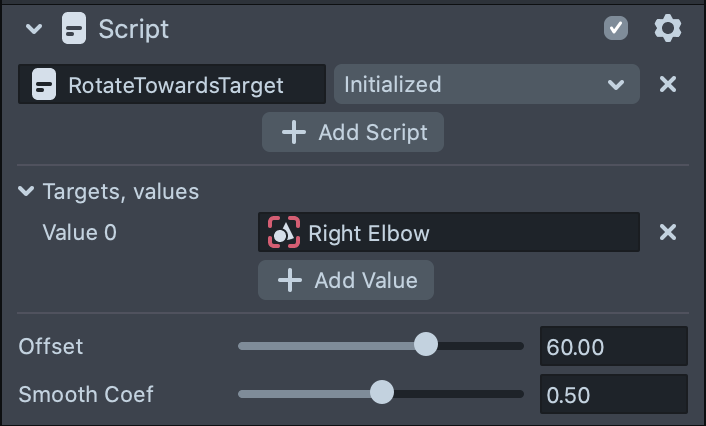Click the plus icon on Add Value

point(290,280)
